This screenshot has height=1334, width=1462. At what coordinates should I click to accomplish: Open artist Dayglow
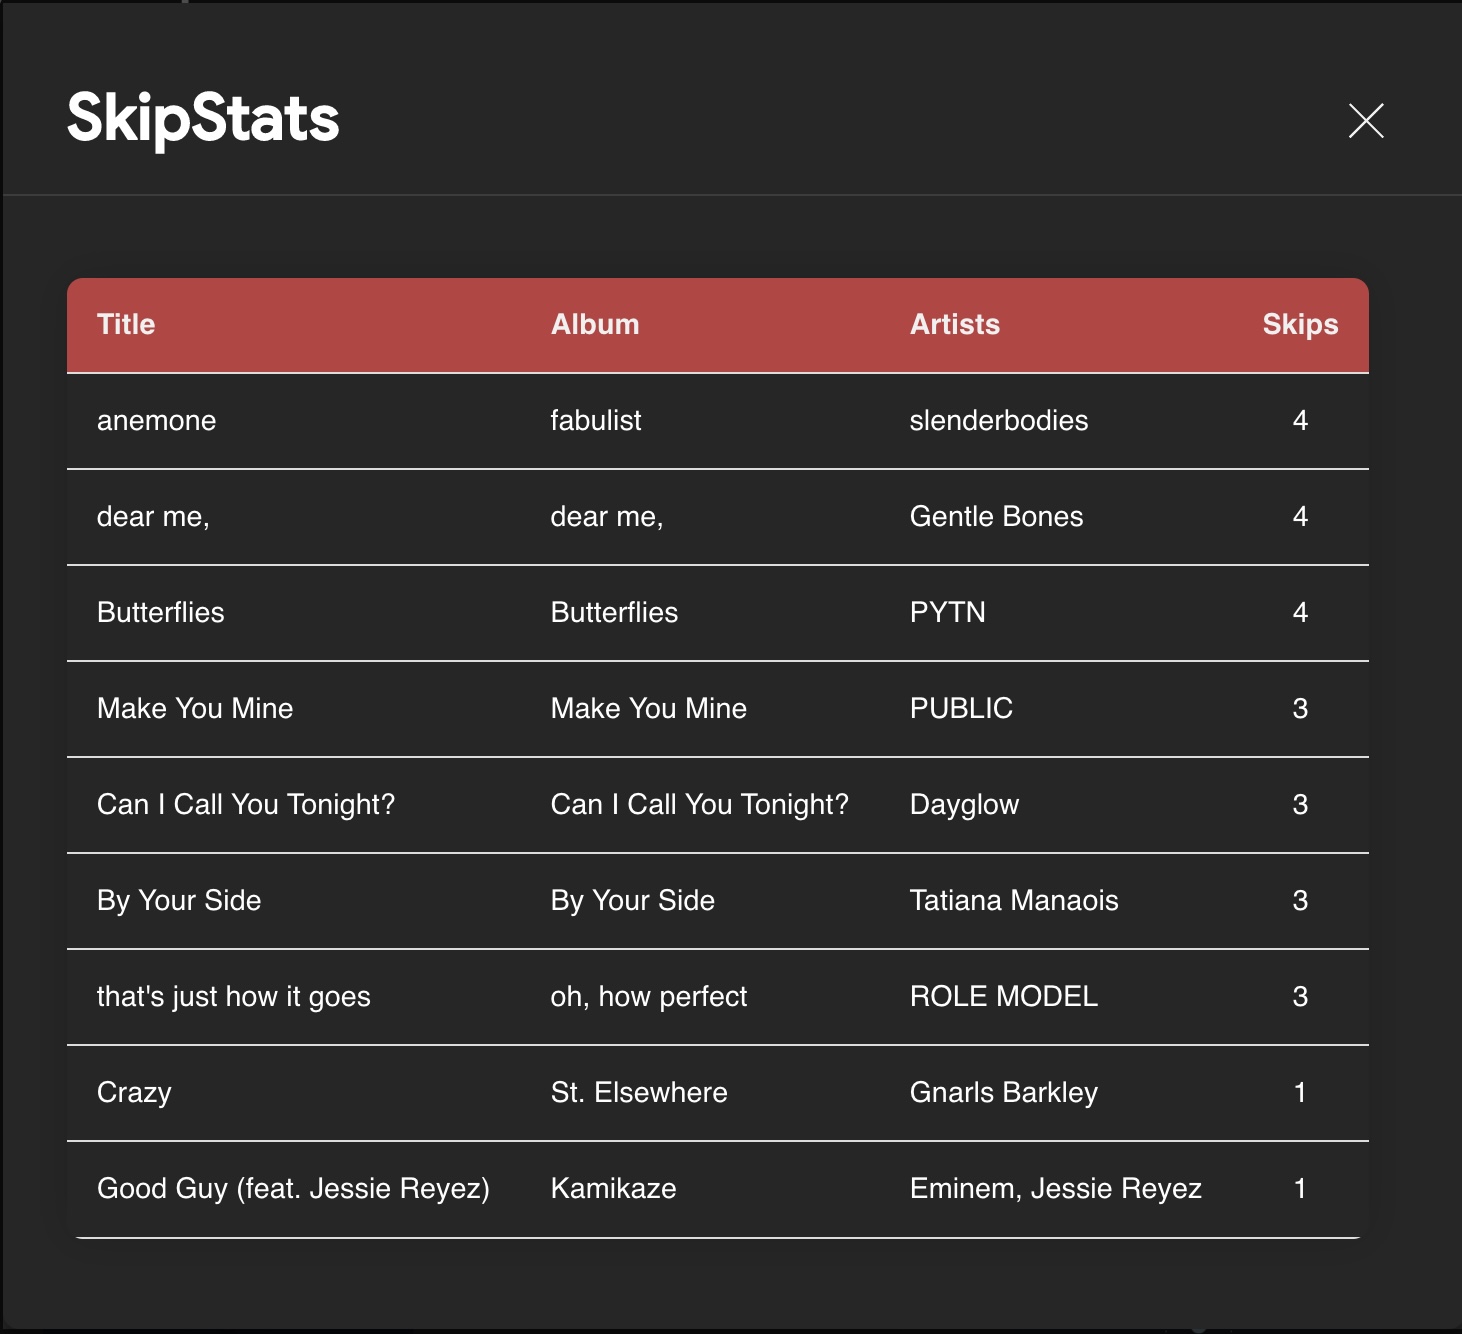pos(964,804)
